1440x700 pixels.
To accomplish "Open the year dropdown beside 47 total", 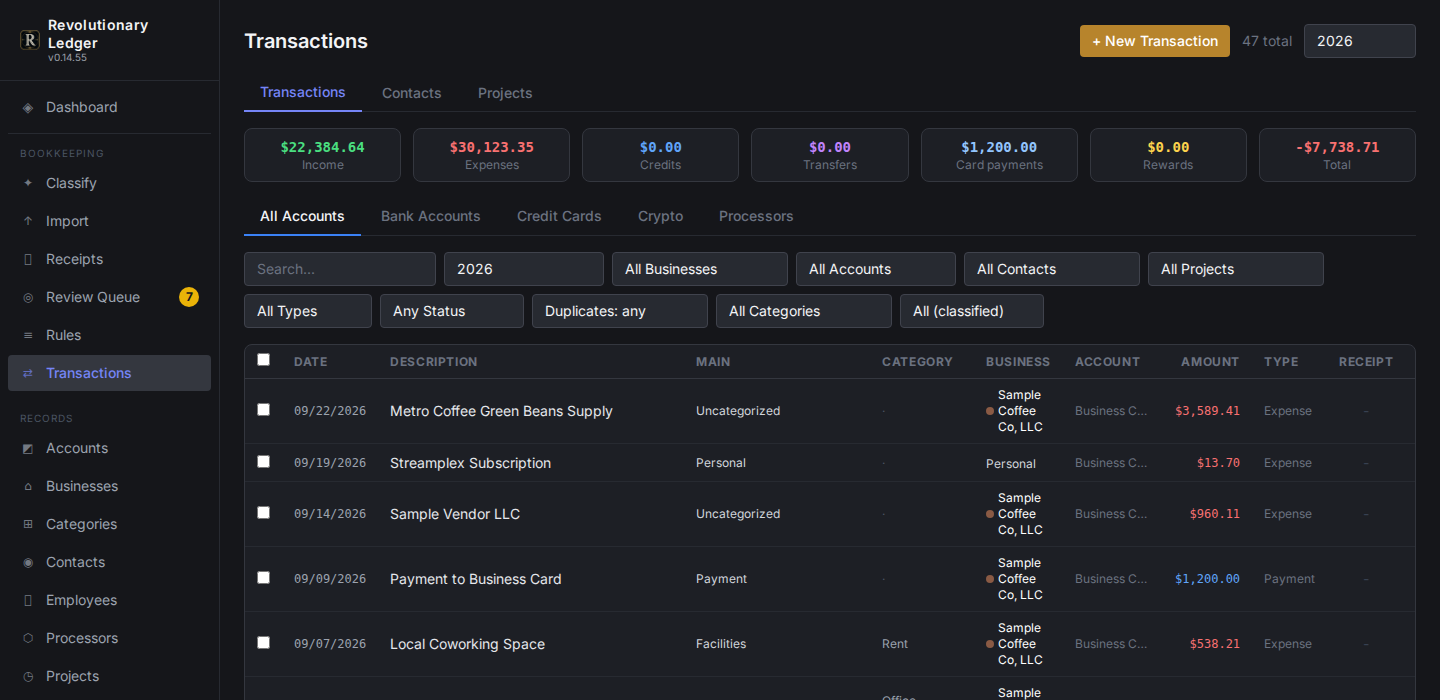I will click(1359, 41).
